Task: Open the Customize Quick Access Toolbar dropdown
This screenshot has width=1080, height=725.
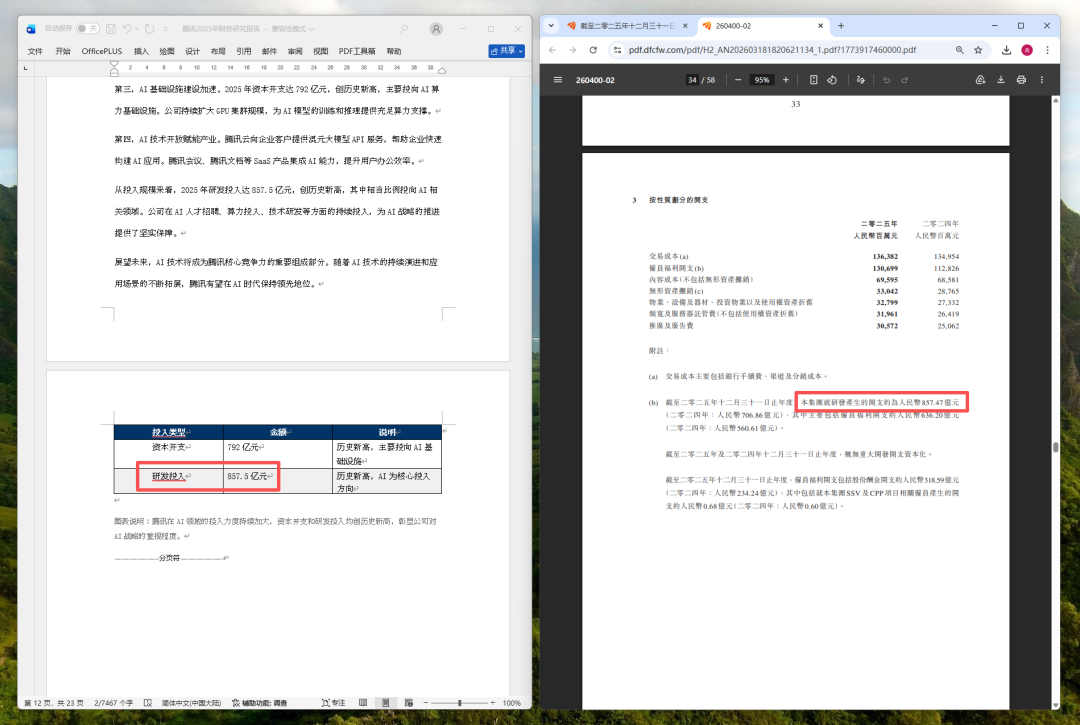Action: [x=165, y=29]
